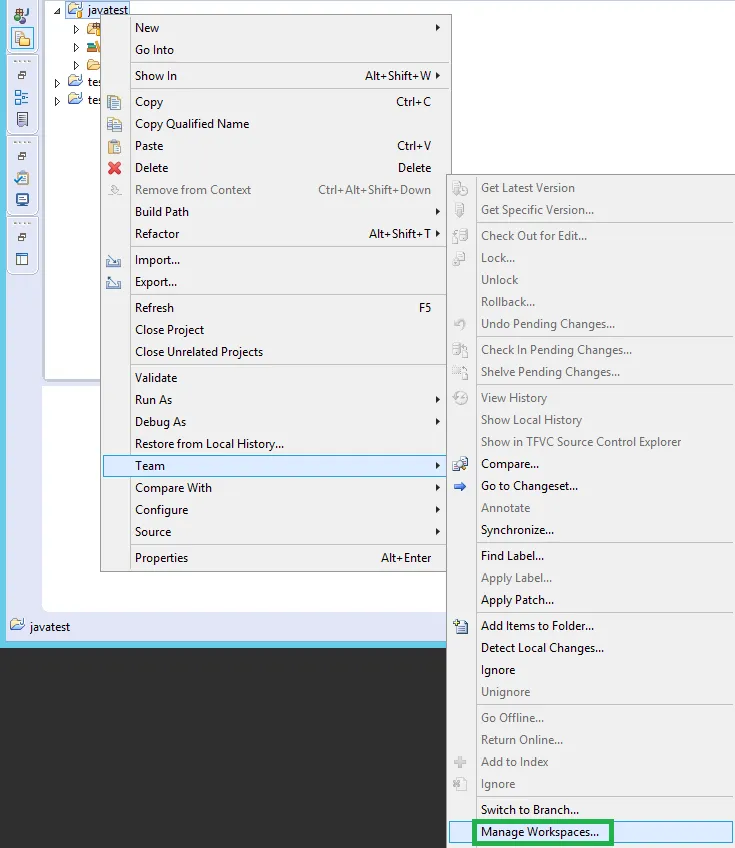Expand second child node under javatest

[x=76, y=48]
